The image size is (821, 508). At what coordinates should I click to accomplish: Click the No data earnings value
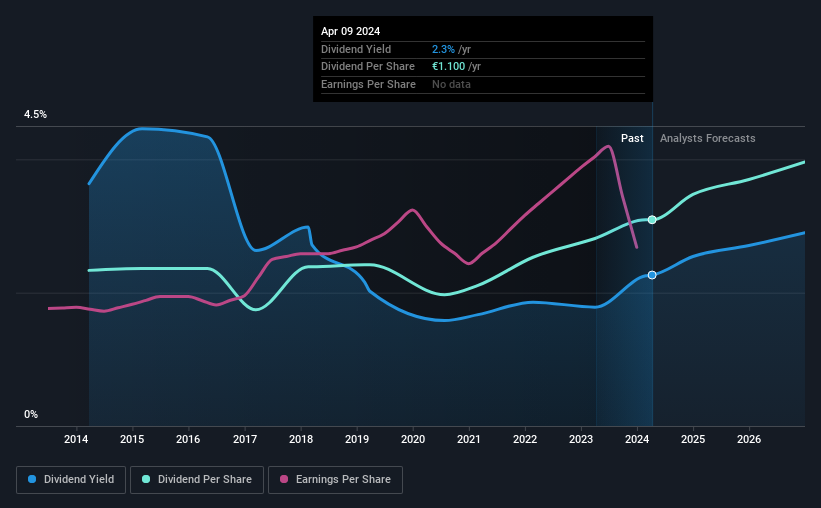coord(451,84)
